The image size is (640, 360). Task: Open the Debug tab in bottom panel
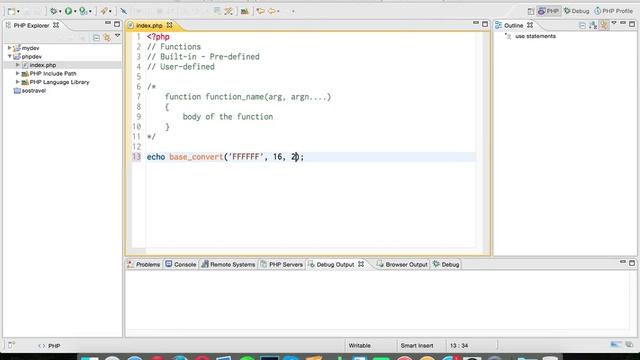click(446, 264)
